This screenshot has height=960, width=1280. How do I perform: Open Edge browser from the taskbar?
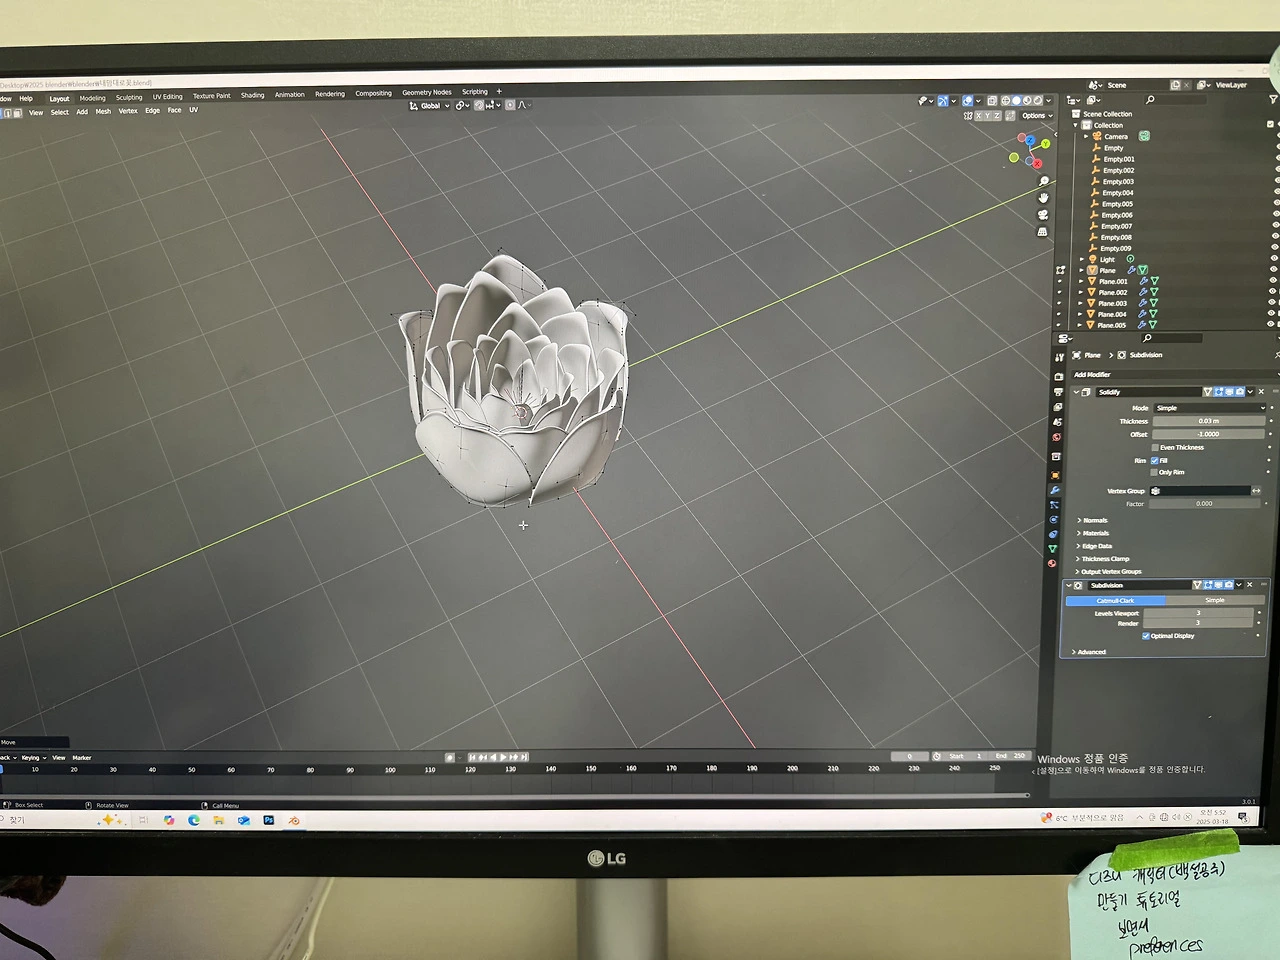tap(194, 820)
